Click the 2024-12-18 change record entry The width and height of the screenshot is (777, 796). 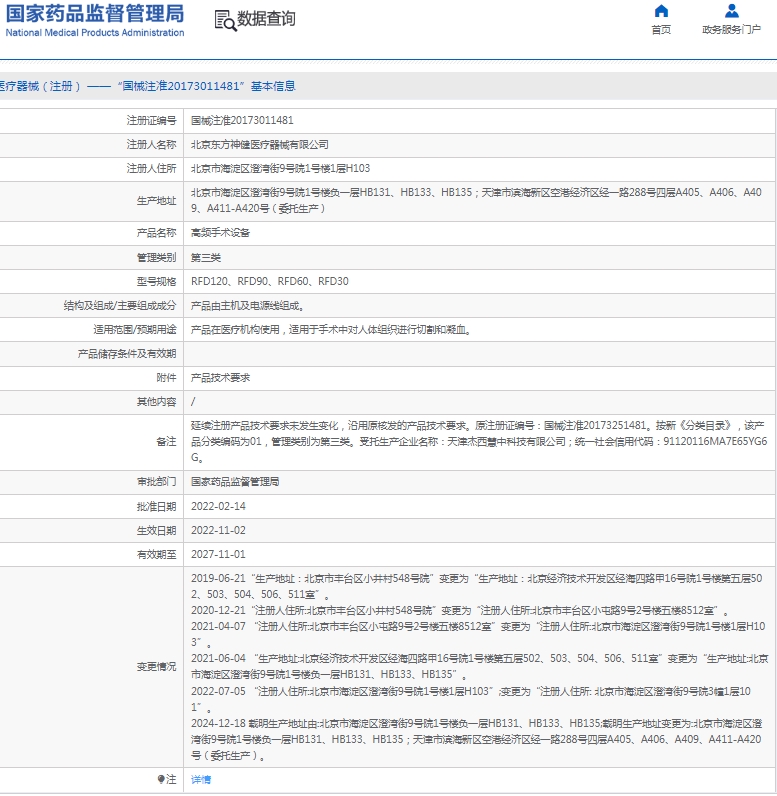476,739
